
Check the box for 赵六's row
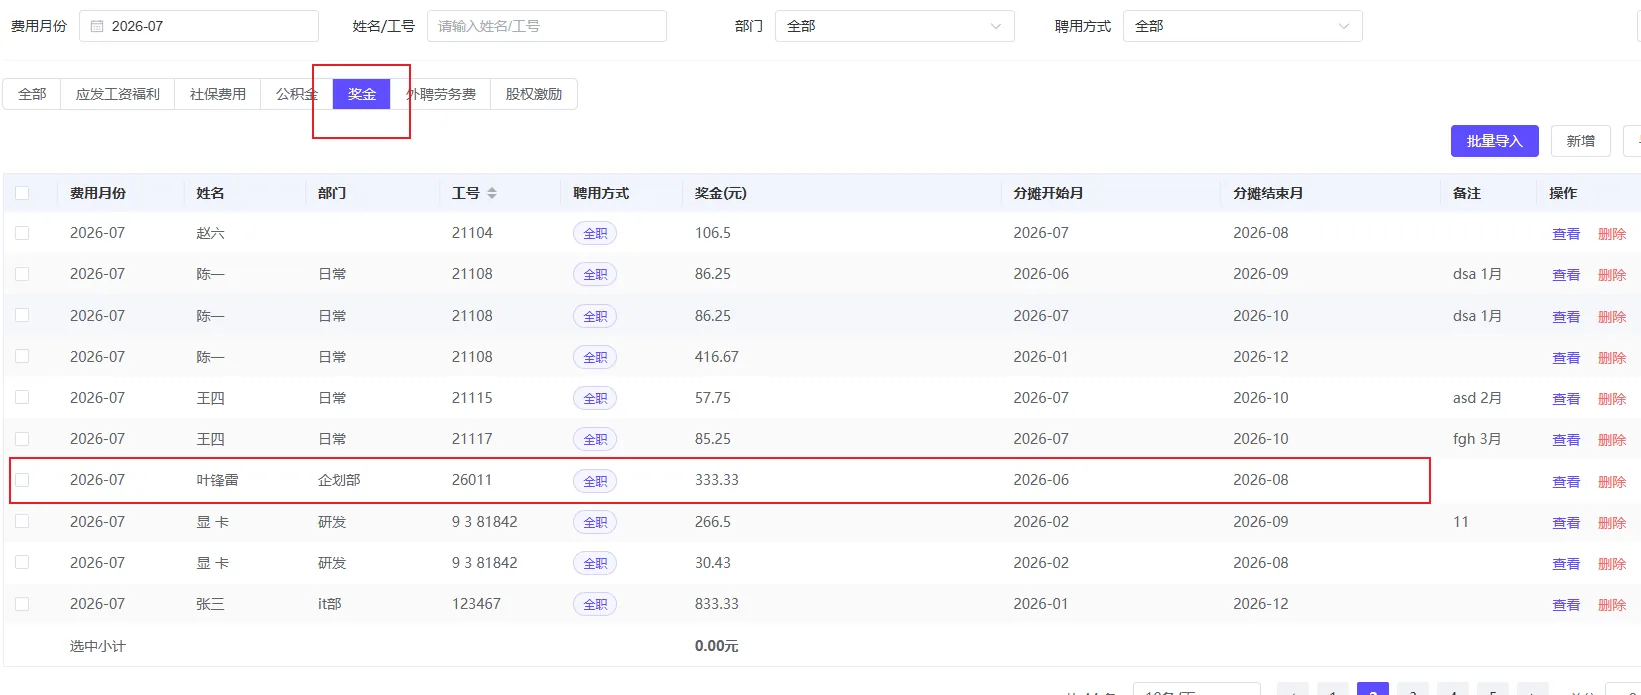pyautogui.click(x=22, y=233)
